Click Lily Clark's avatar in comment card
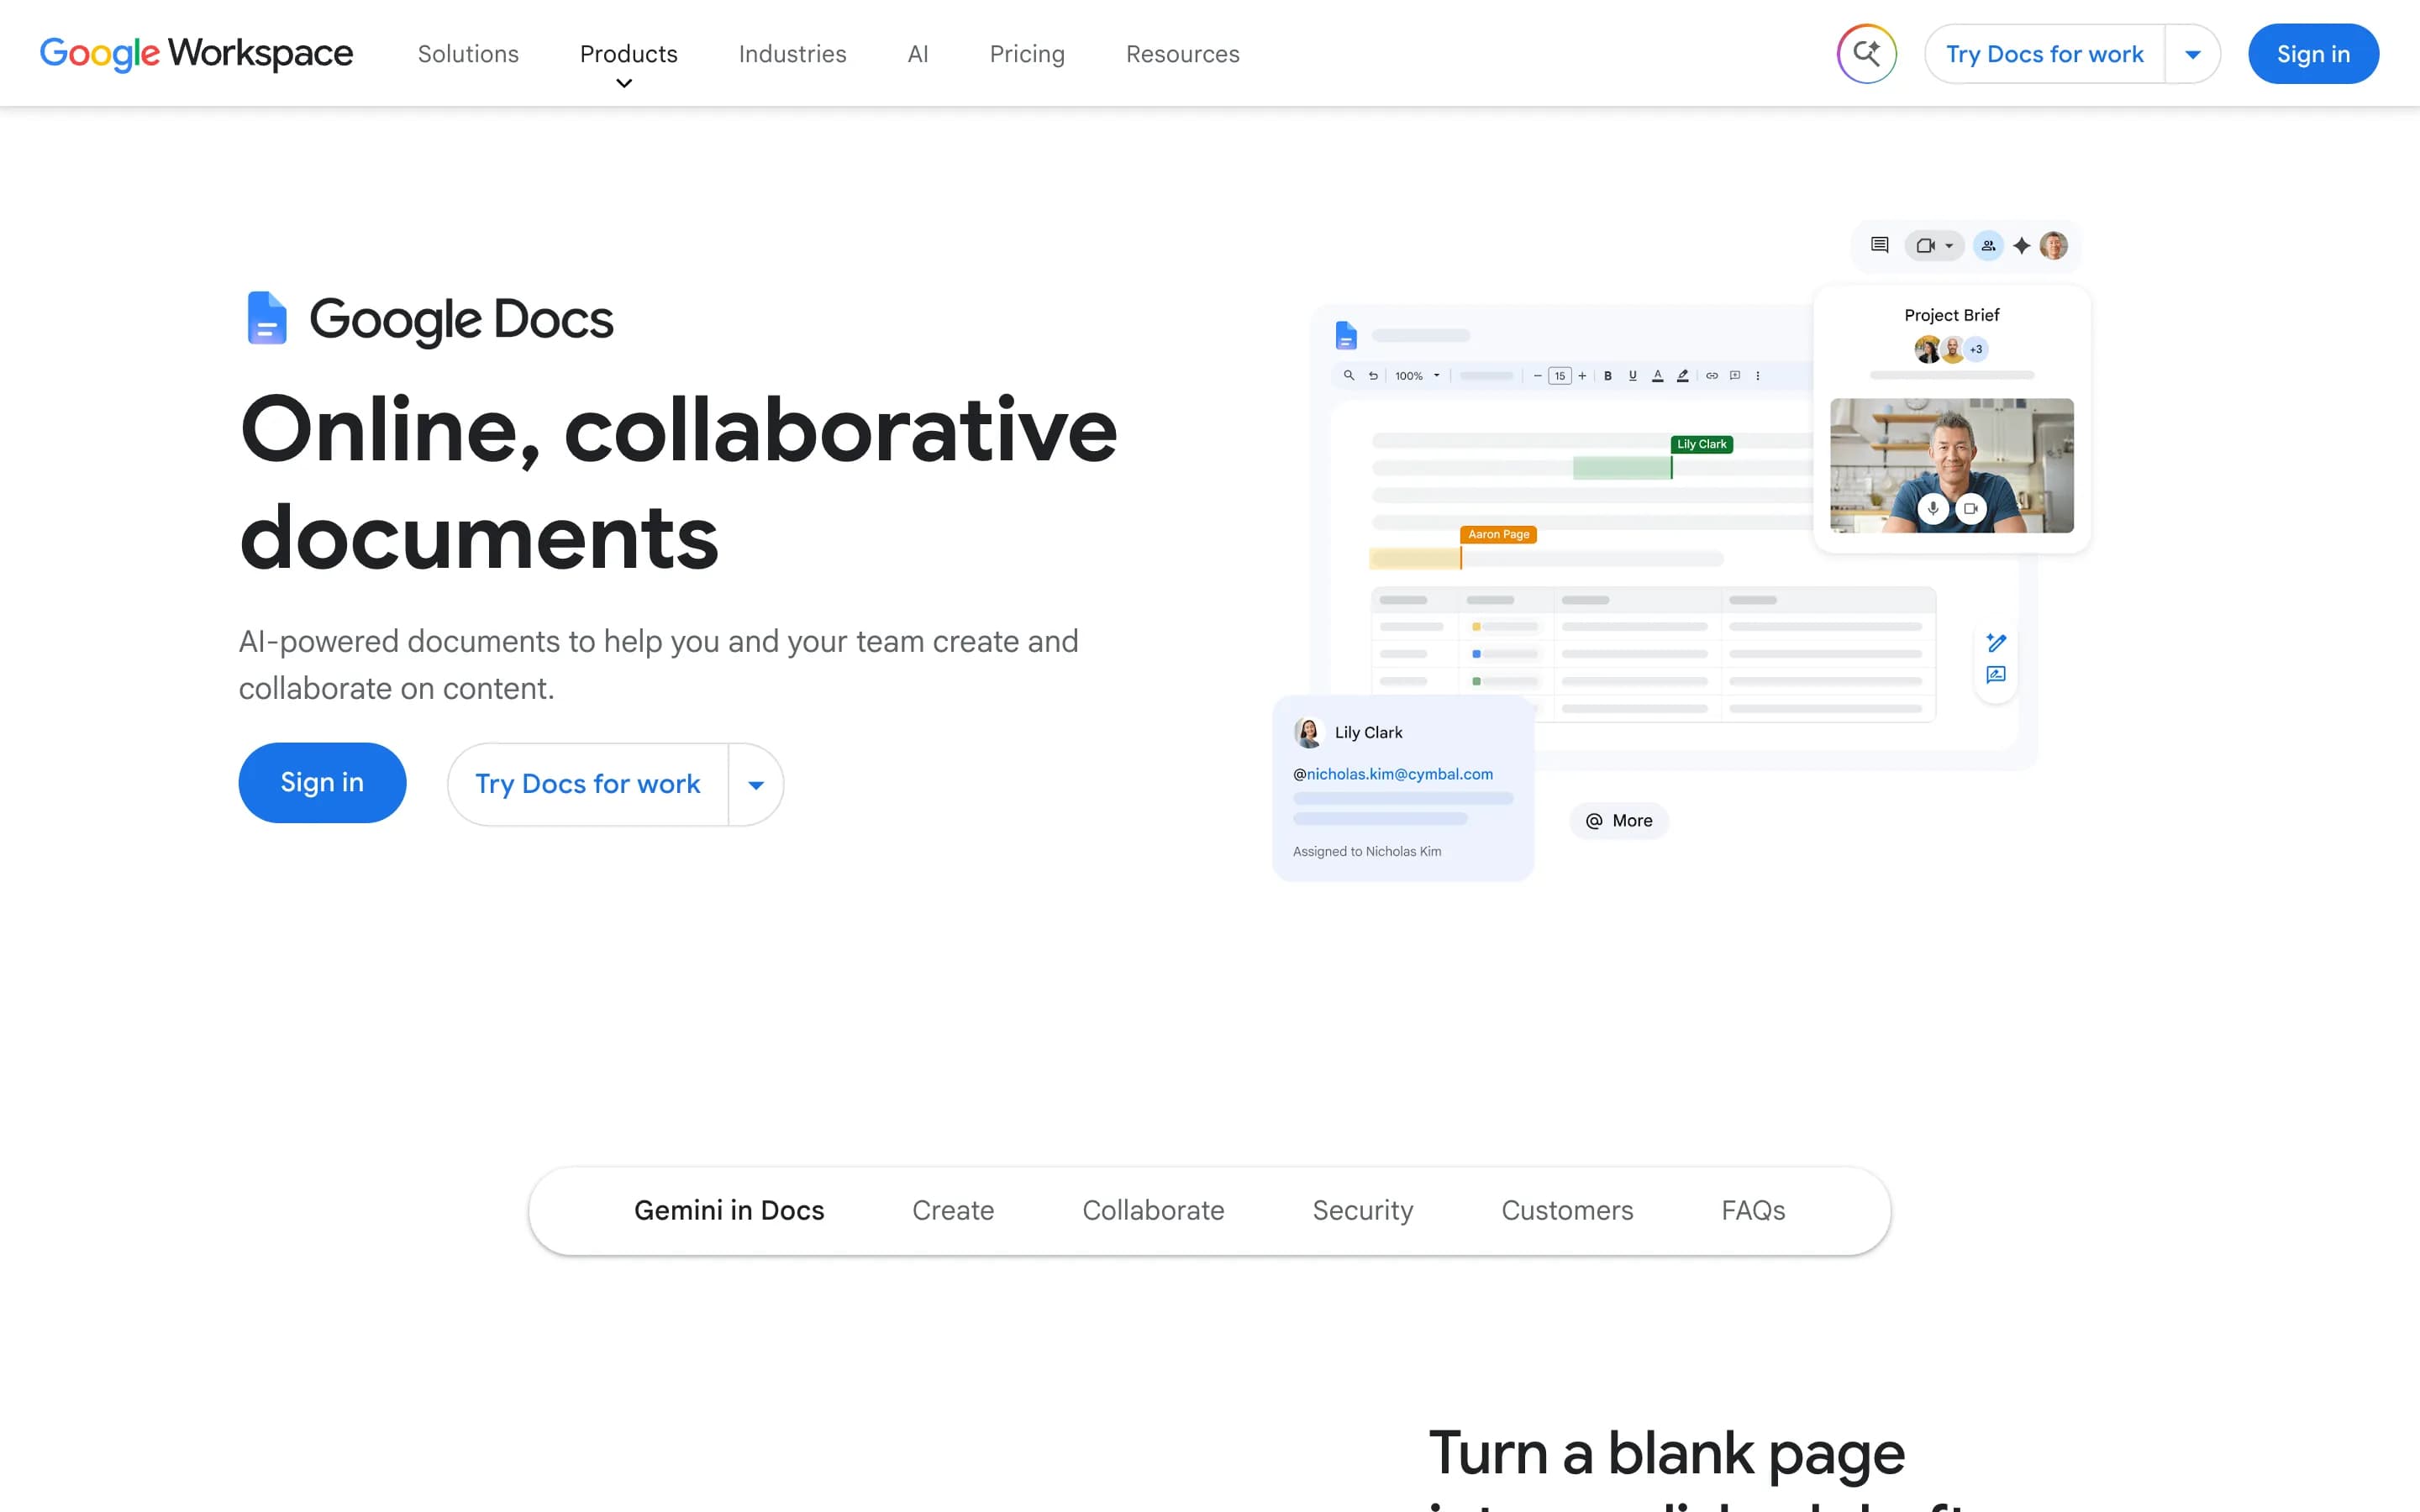 click(1309, 732)
